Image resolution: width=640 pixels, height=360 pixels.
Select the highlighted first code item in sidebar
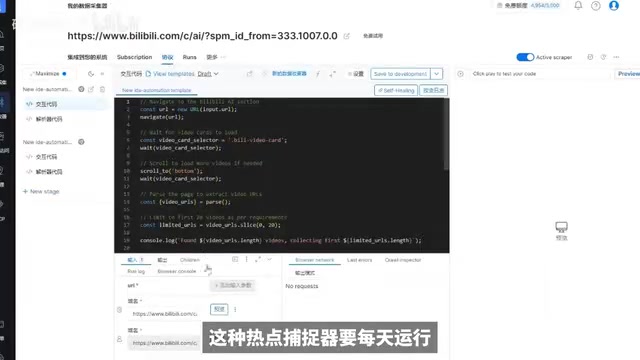click(x=65, y=104)
